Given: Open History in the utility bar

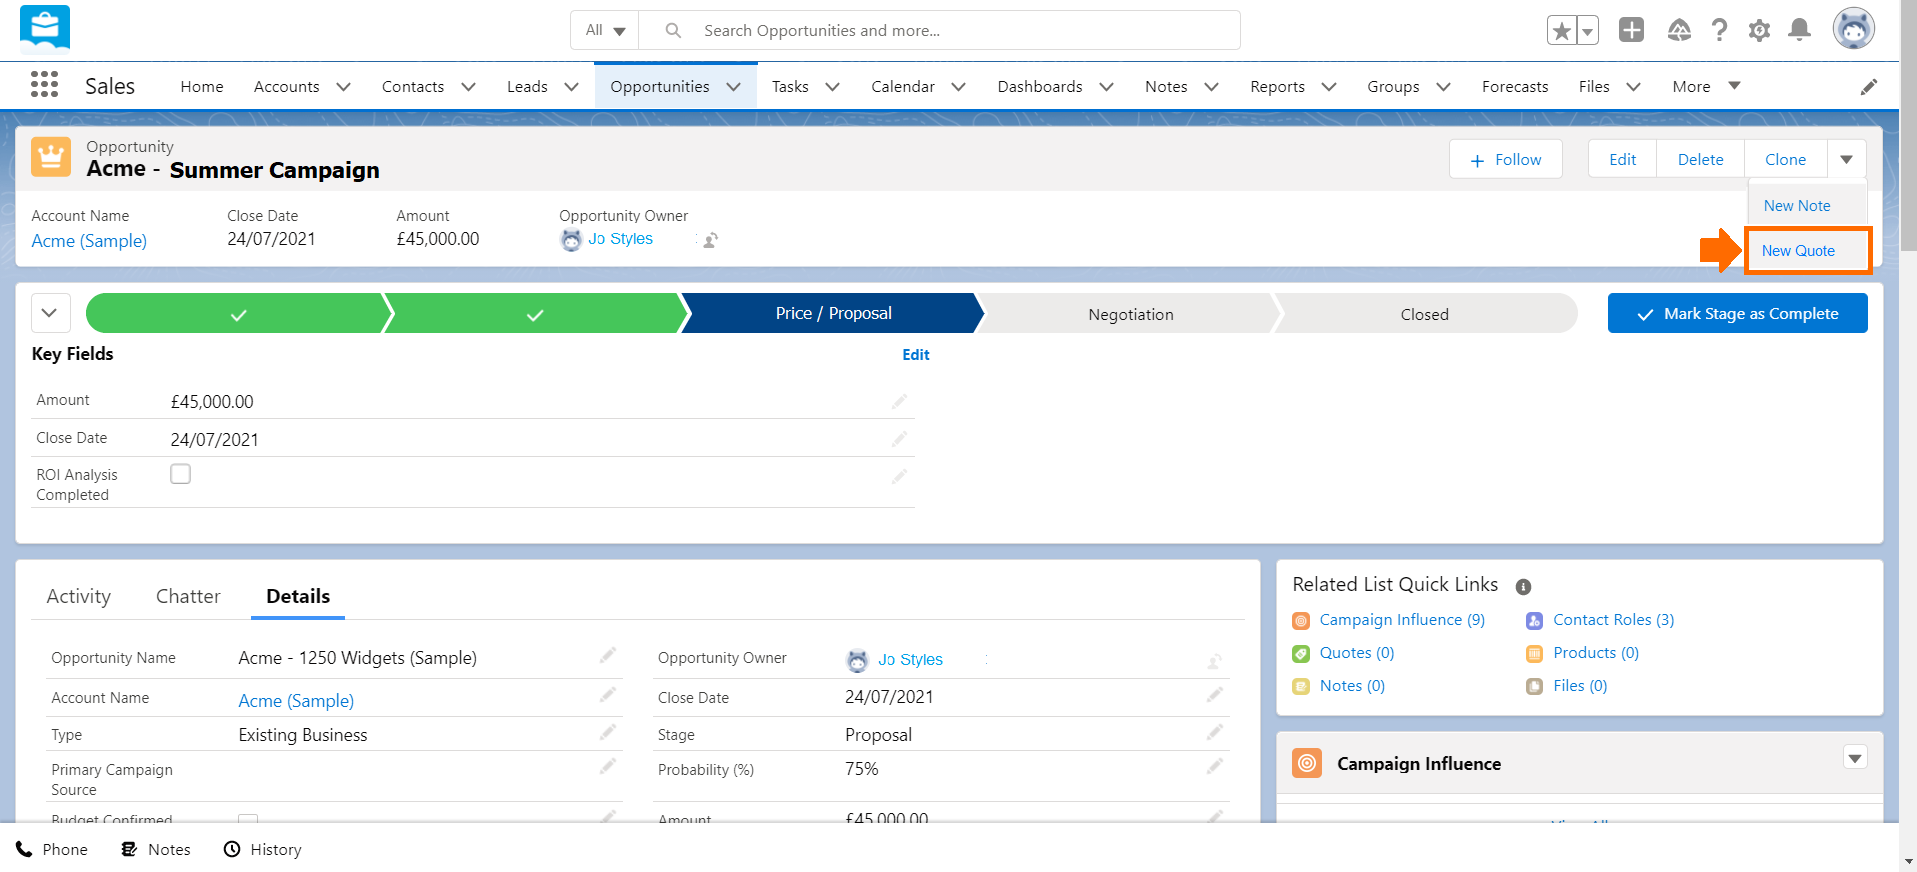Looking at the screenshot, I should click(x=262, y=849).
